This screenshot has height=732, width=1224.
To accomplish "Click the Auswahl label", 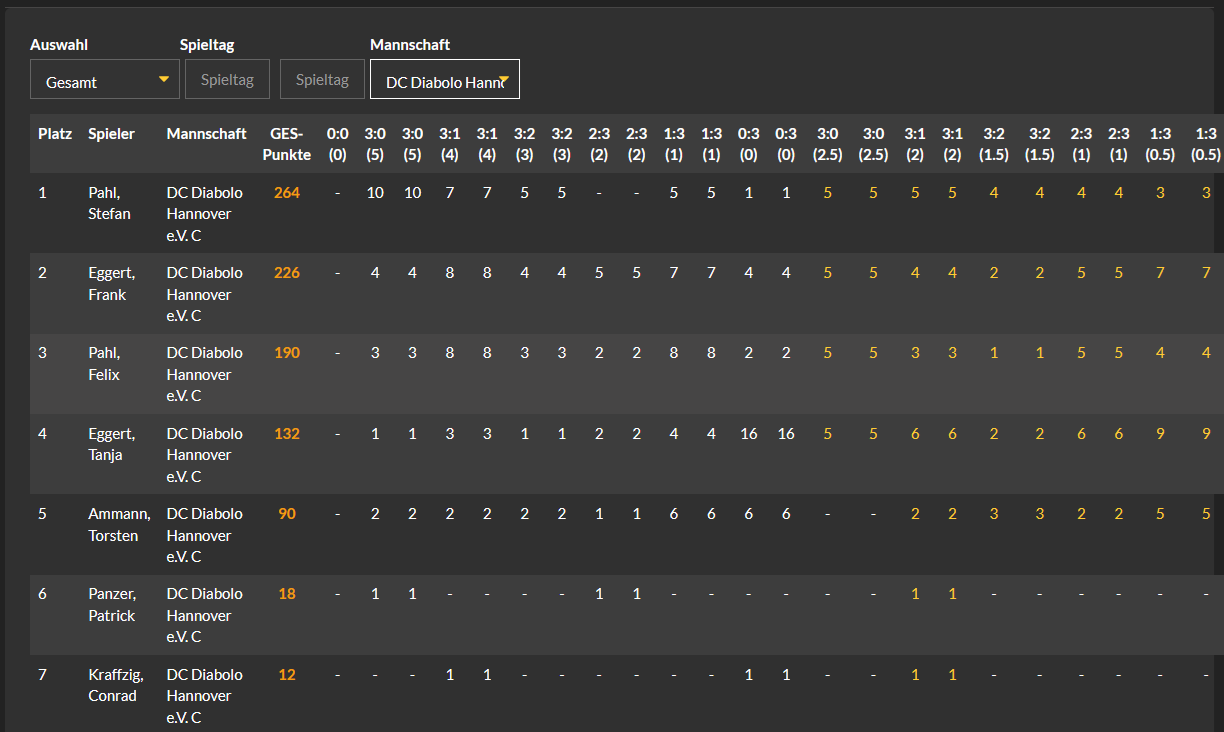I will click(x=59, y=45).
